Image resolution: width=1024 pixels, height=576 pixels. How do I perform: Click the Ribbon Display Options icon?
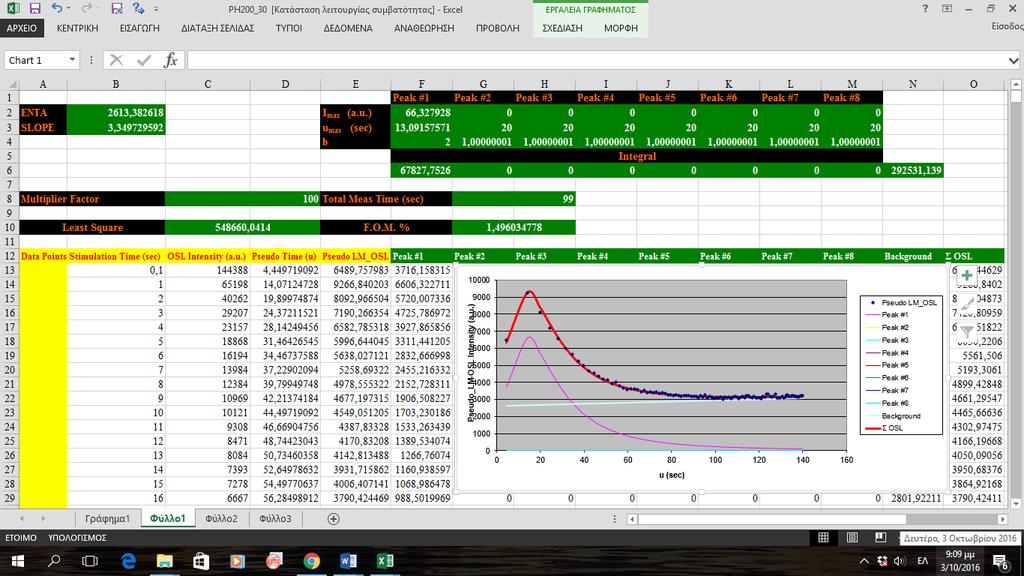pos(947,8)
